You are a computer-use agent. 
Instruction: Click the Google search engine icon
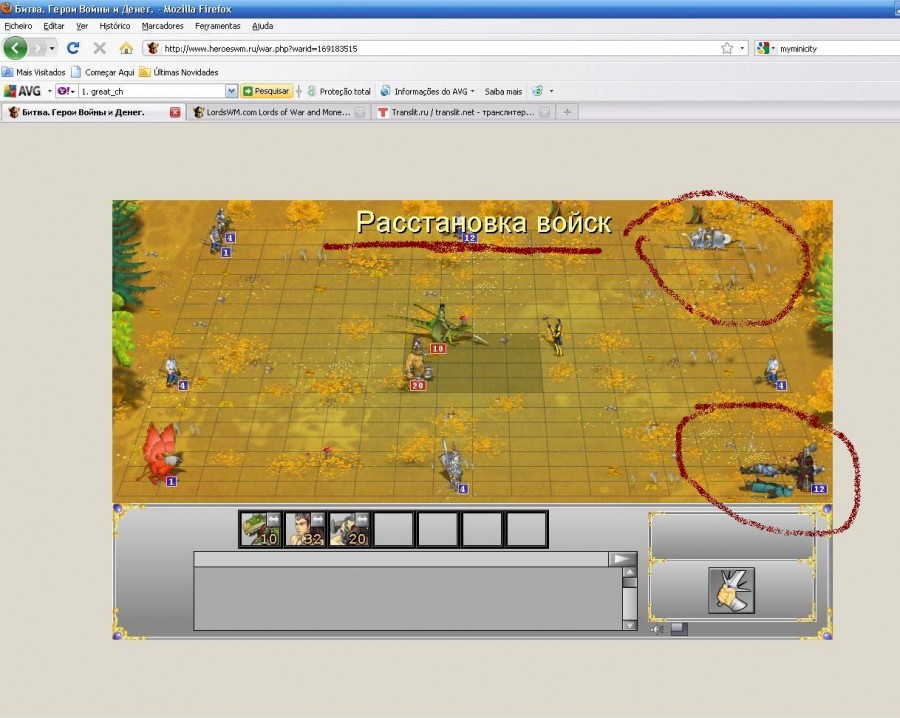click(x=763, y=48)
